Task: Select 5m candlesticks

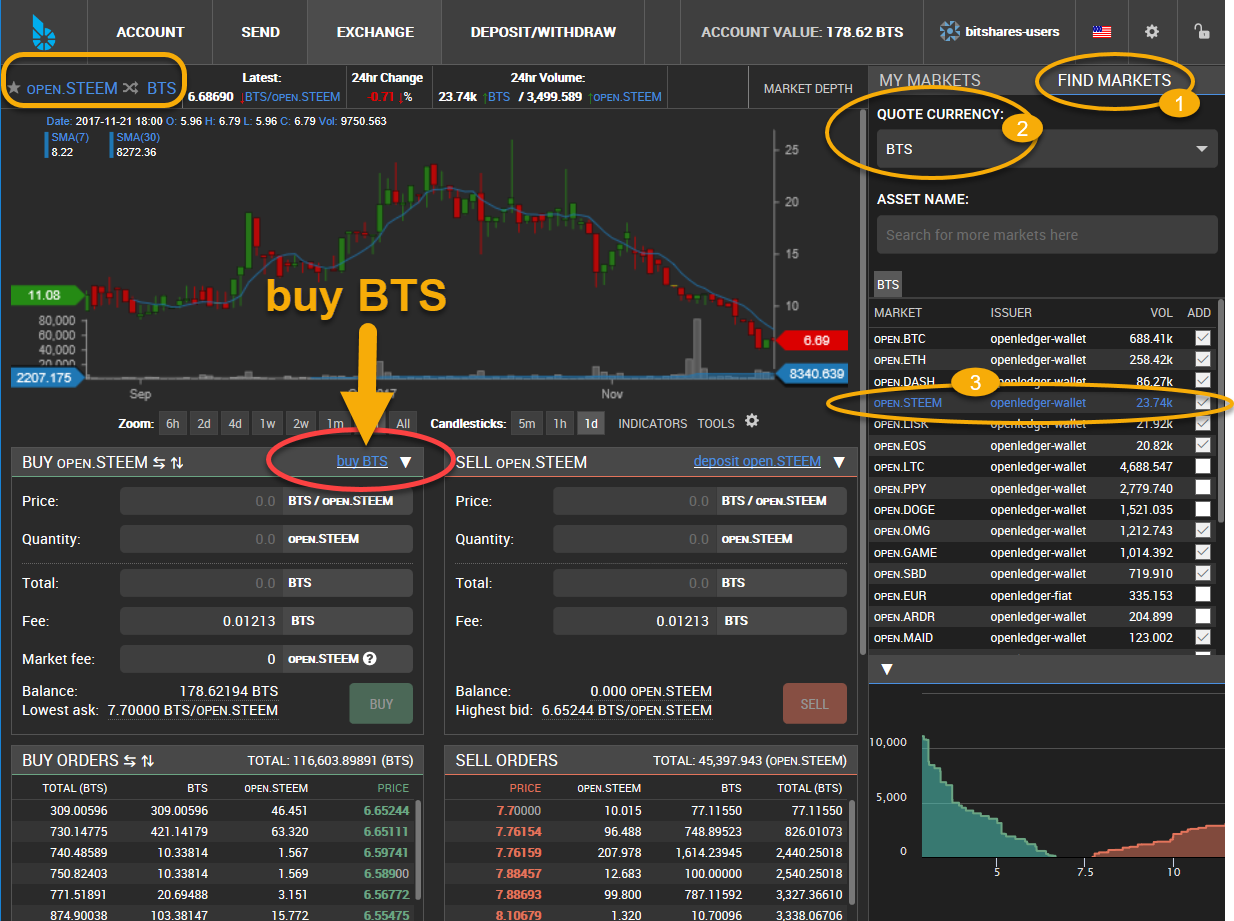Action: [526, 424]
